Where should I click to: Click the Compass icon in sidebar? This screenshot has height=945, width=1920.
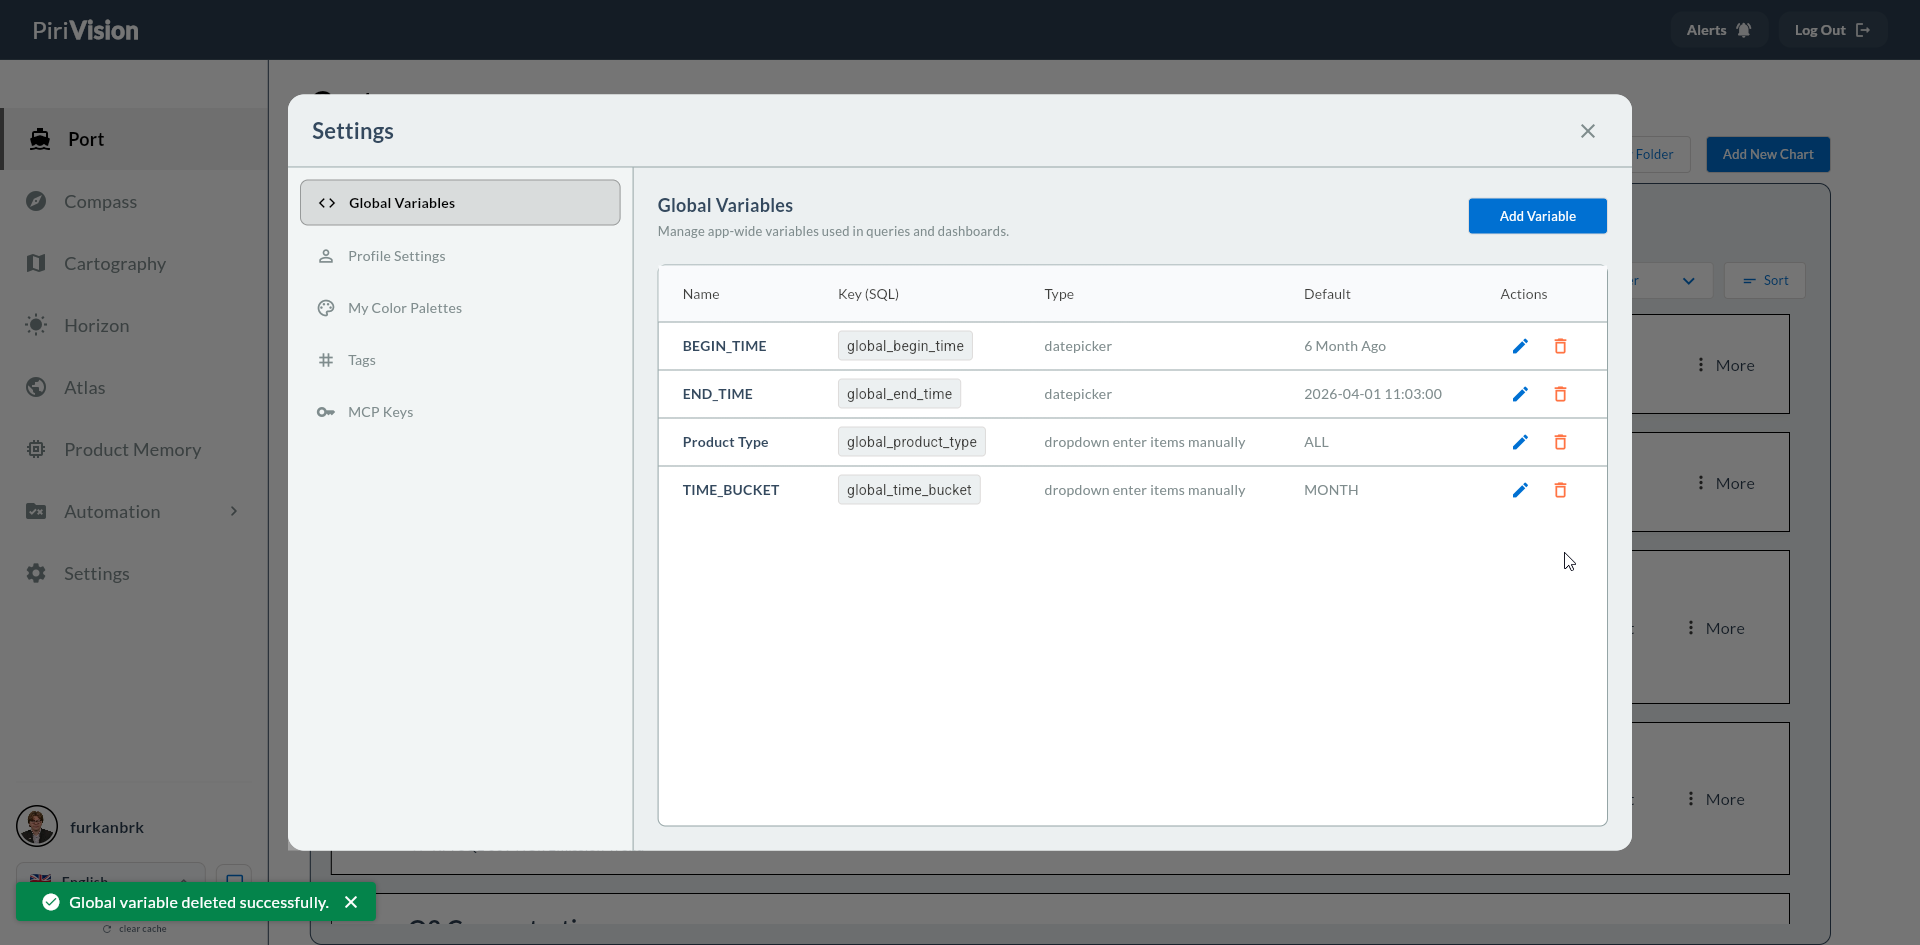tap(36, 201)
